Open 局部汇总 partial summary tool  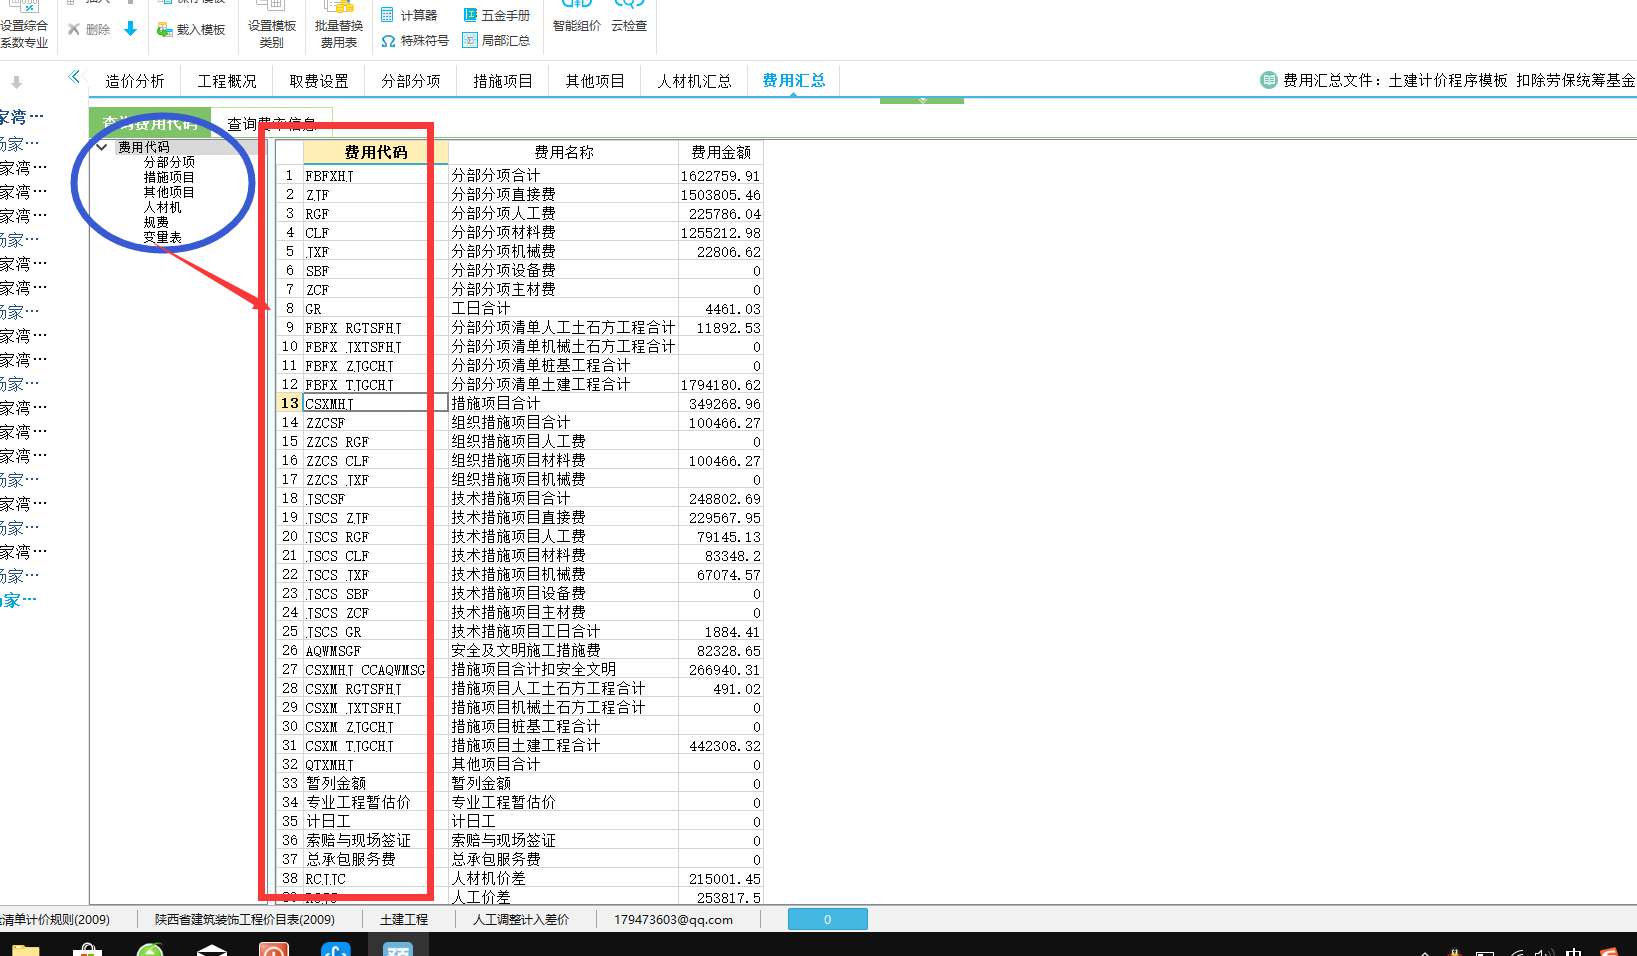496,40
